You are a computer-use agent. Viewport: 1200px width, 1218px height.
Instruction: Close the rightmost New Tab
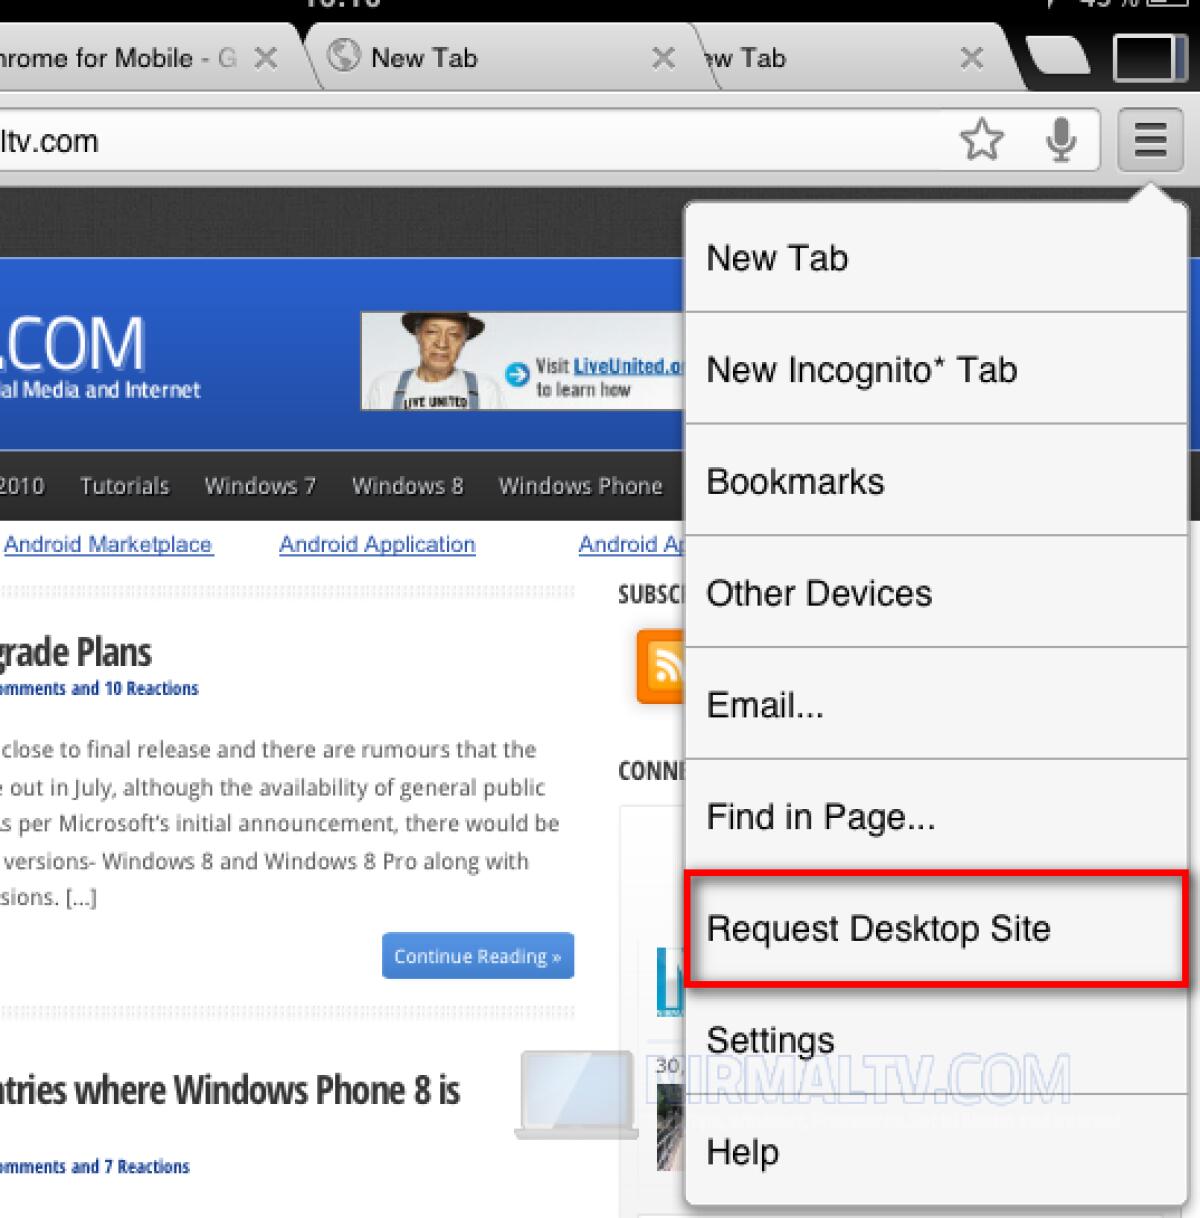pos(971,58)
